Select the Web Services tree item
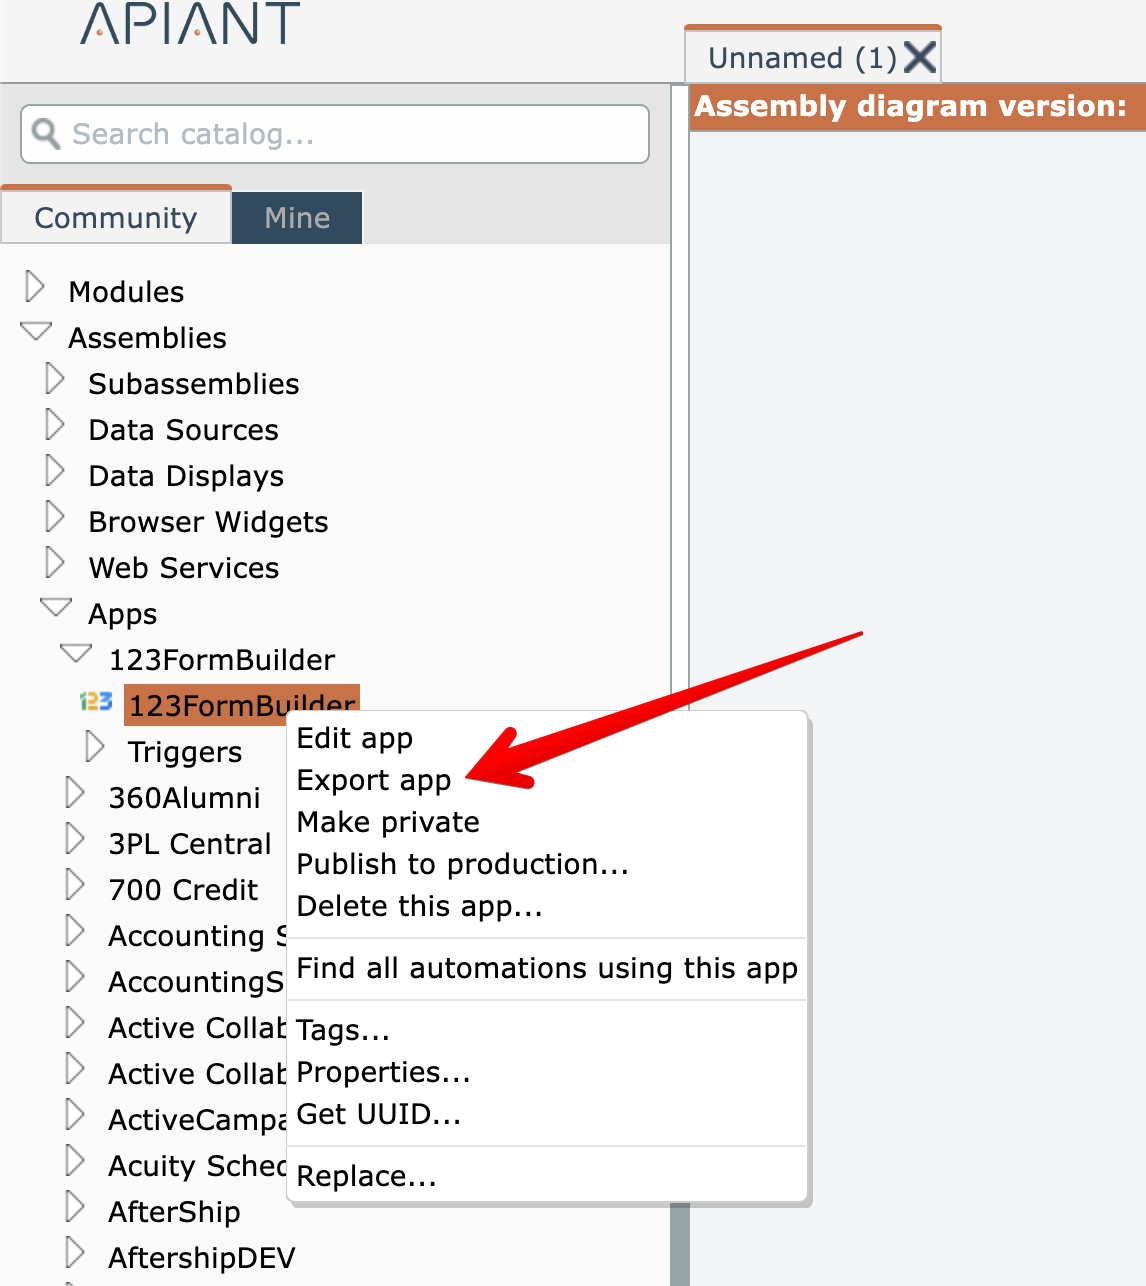The image size is (1146, 1286). (184, 568)
